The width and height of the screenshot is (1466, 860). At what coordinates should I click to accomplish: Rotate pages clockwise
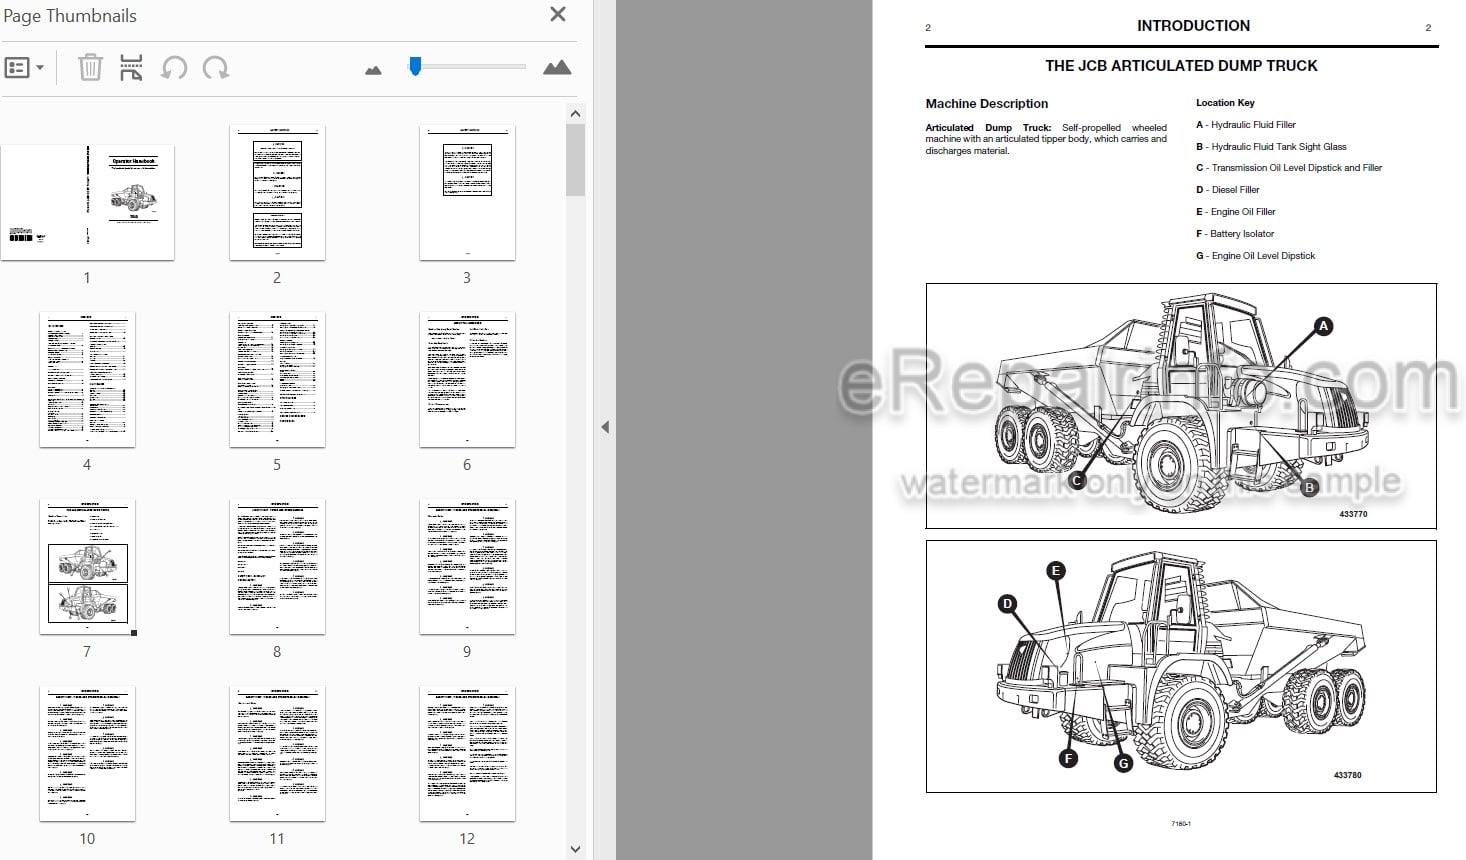[216, 68]
